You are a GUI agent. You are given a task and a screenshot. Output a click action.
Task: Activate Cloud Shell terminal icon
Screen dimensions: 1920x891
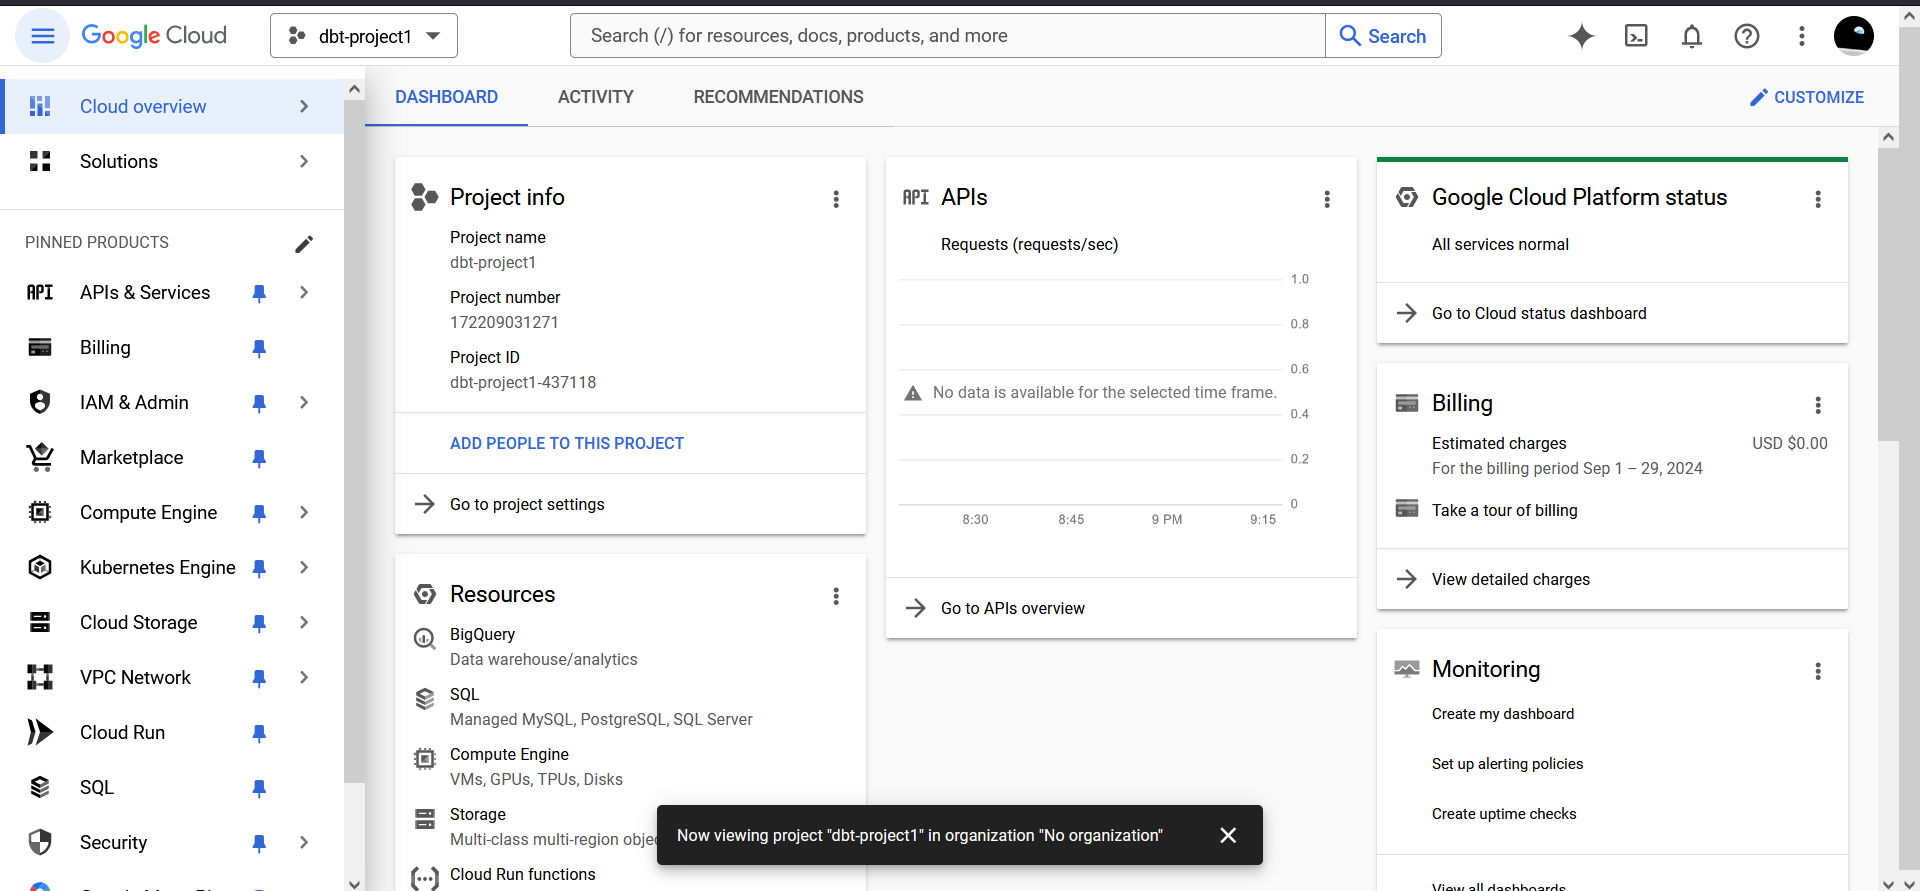(1636, 36)
